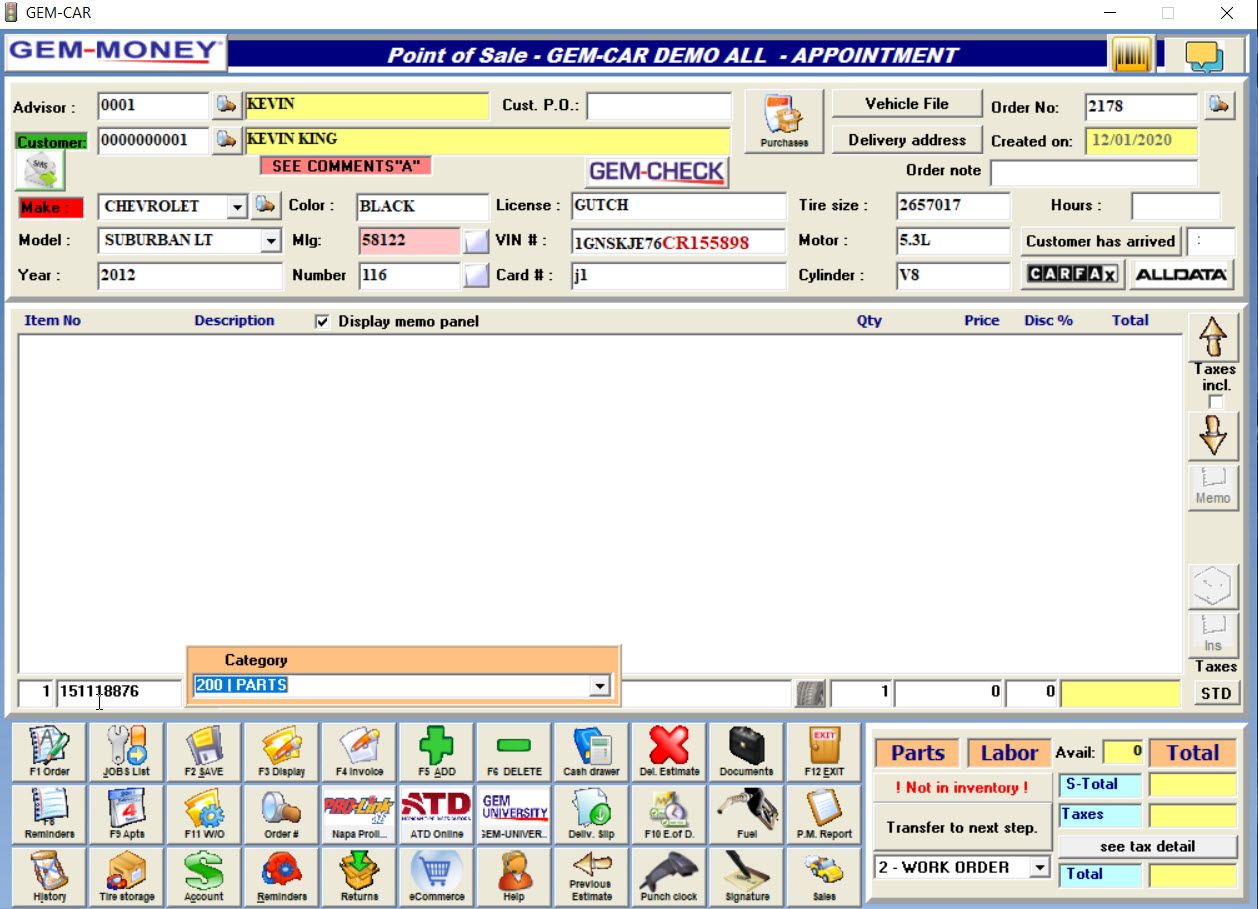Search orders beside Order No field
This screenshot has height=909, width=1258.
click(1219, 105)
